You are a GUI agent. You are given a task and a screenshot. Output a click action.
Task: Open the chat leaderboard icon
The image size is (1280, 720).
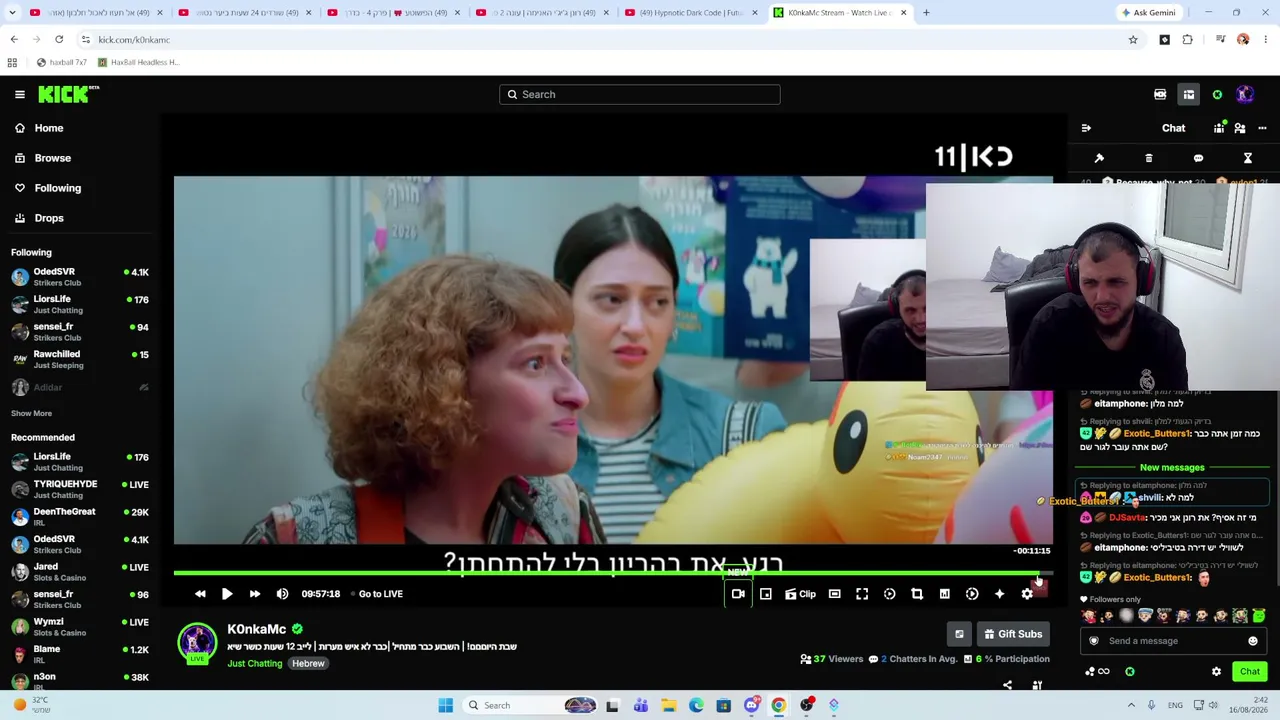[x=1219, y=128]
